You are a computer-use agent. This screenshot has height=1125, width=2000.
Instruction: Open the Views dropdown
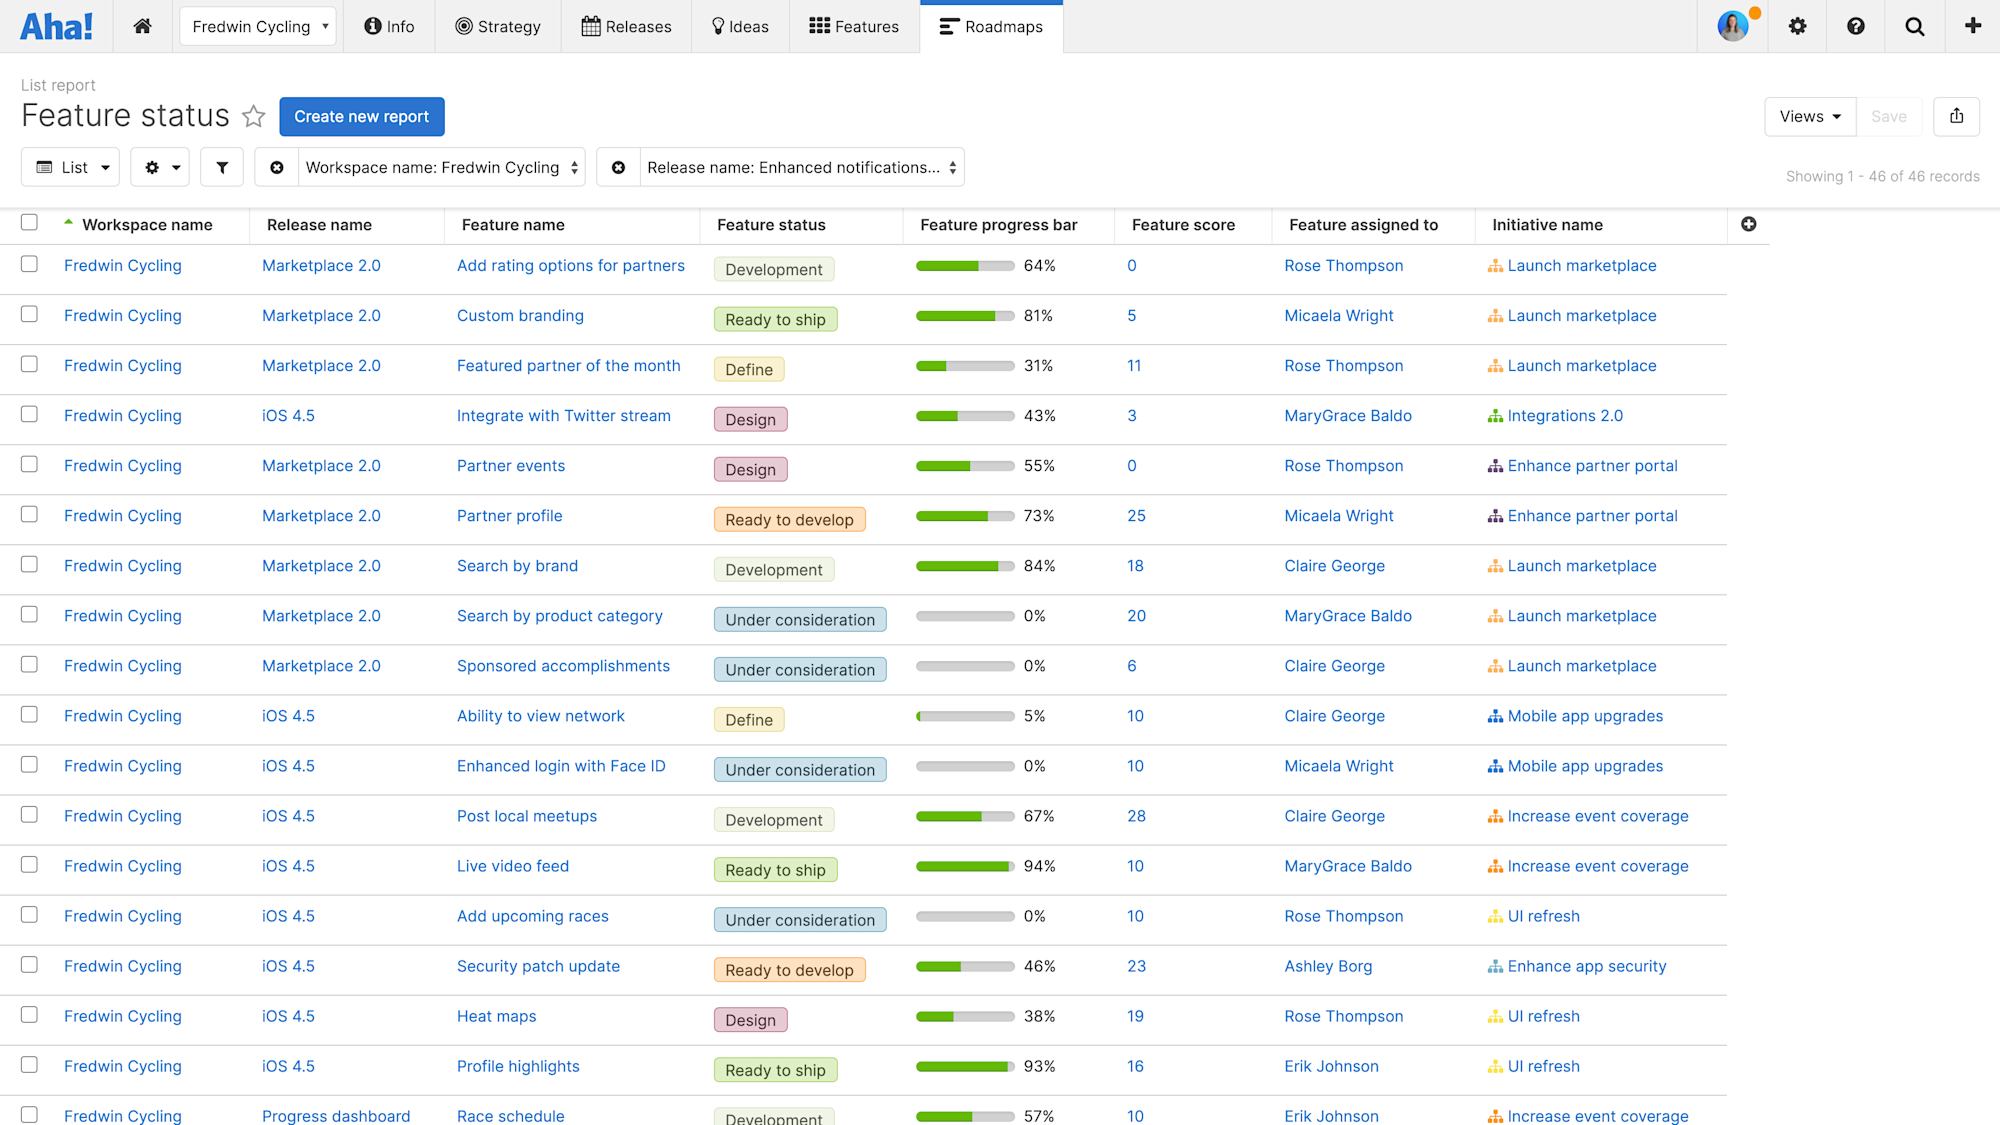pos(1809,116)
